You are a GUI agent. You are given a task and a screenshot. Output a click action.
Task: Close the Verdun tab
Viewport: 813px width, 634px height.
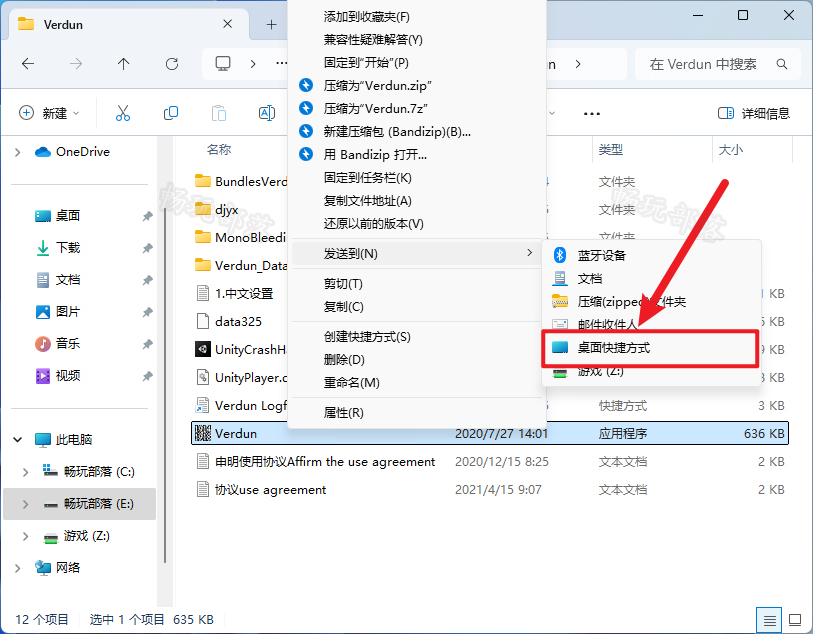[x=227, y=24]
